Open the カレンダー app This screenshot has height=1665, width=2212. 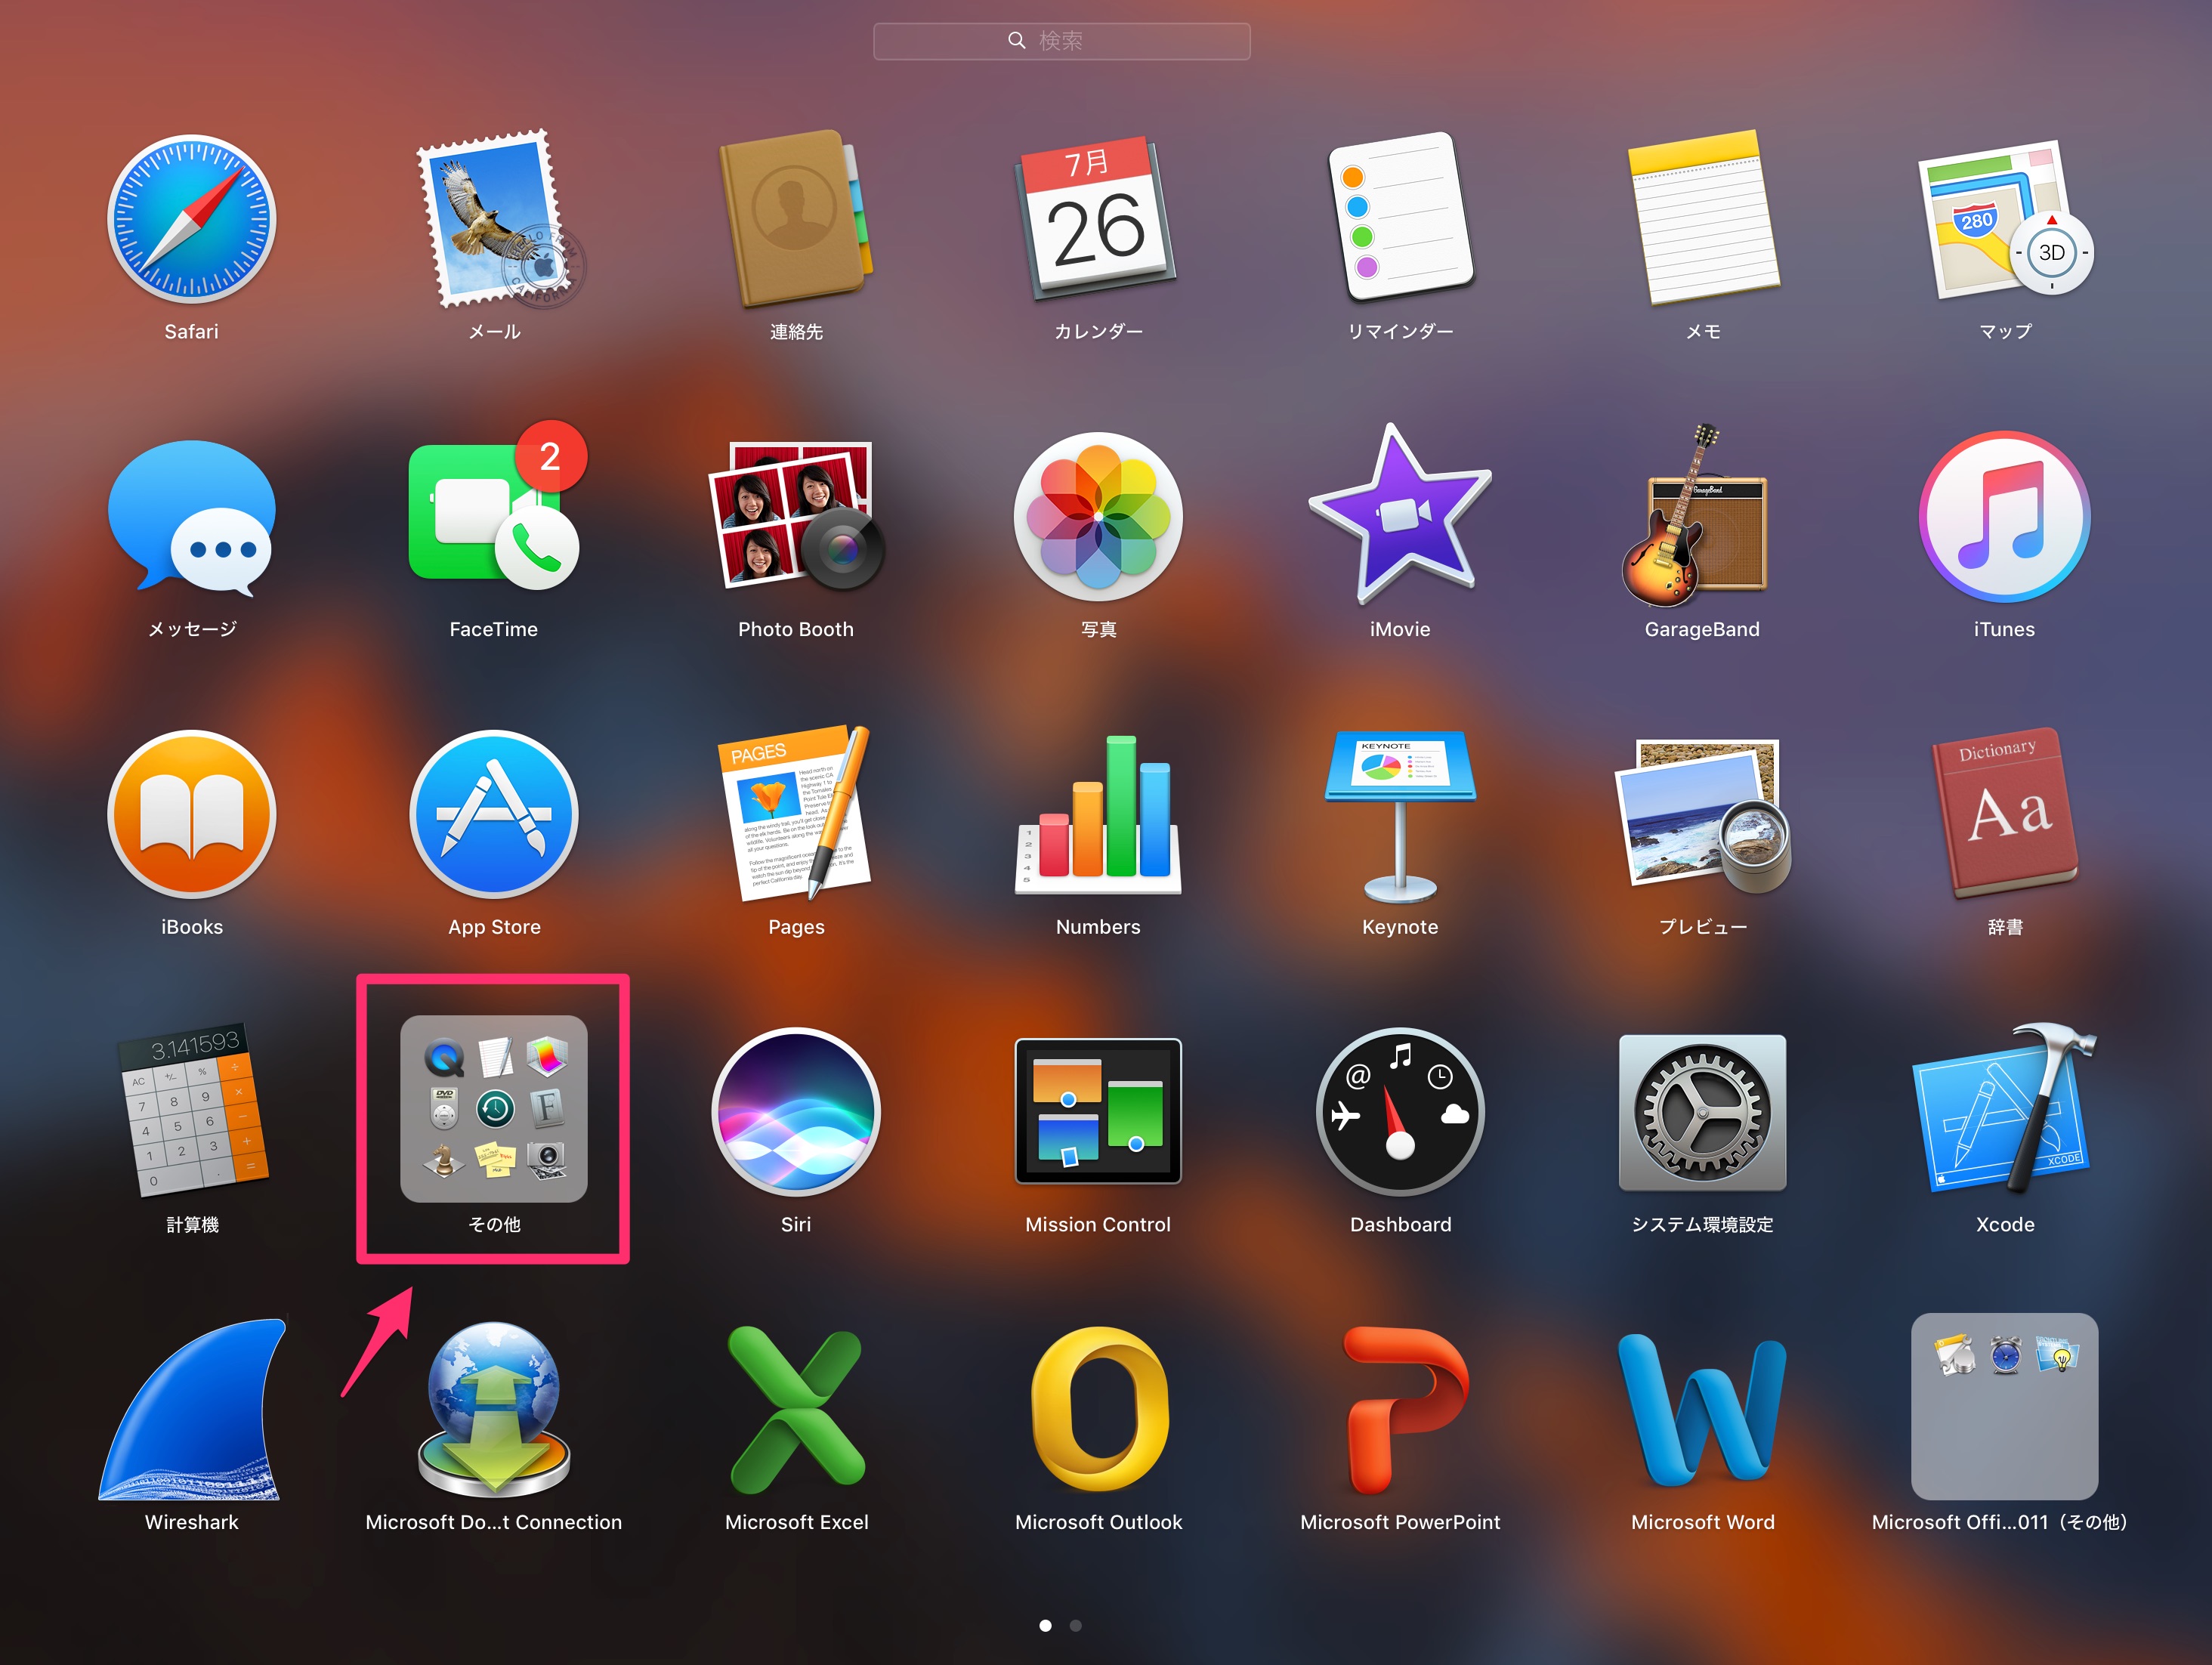tap(1098, 219)
